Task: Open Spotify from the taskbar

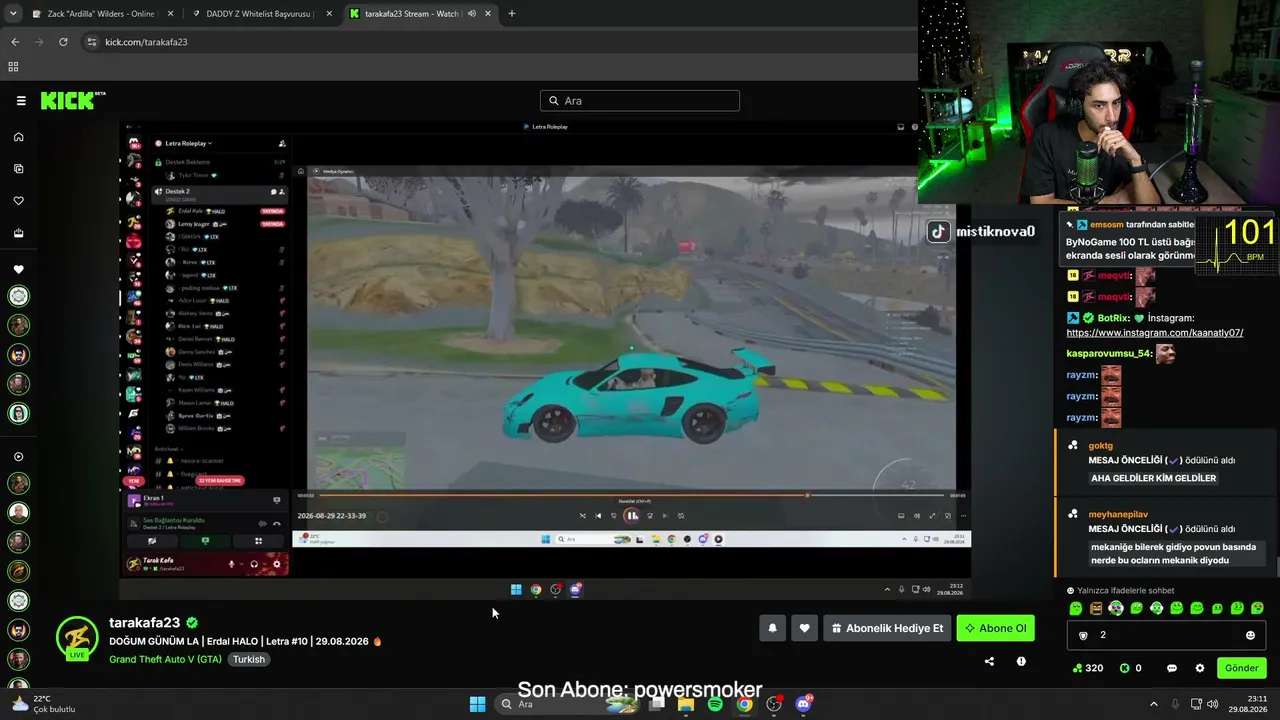Action: click(715, 704)
